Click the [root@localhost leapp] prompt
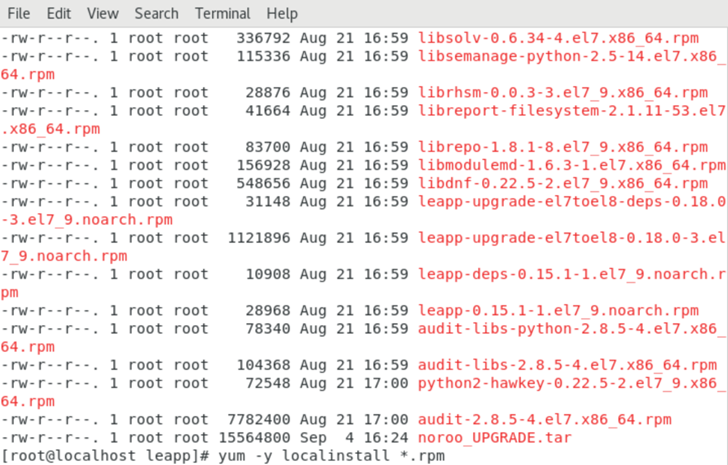 (x=104, y=456)
